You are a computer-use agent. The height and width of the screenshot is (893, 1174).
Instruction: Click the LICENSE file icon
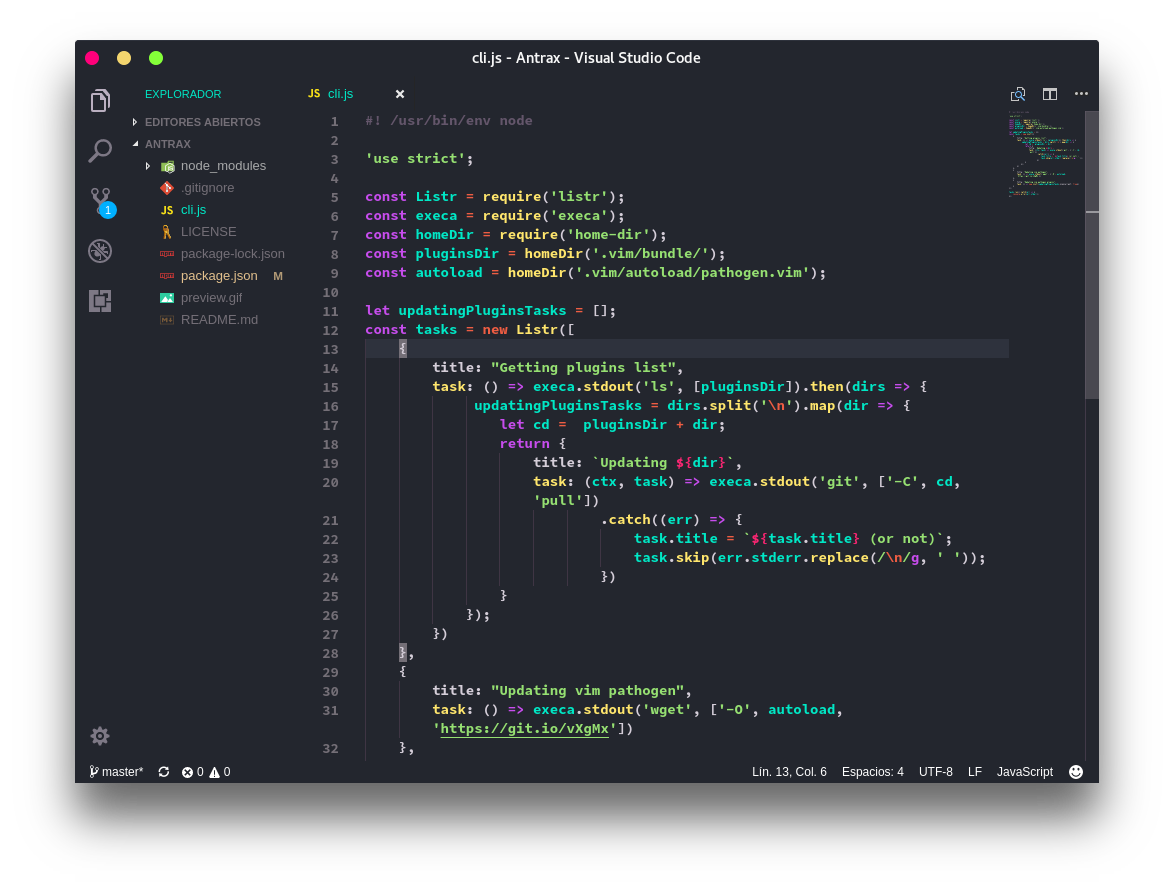tap(167, 232)
